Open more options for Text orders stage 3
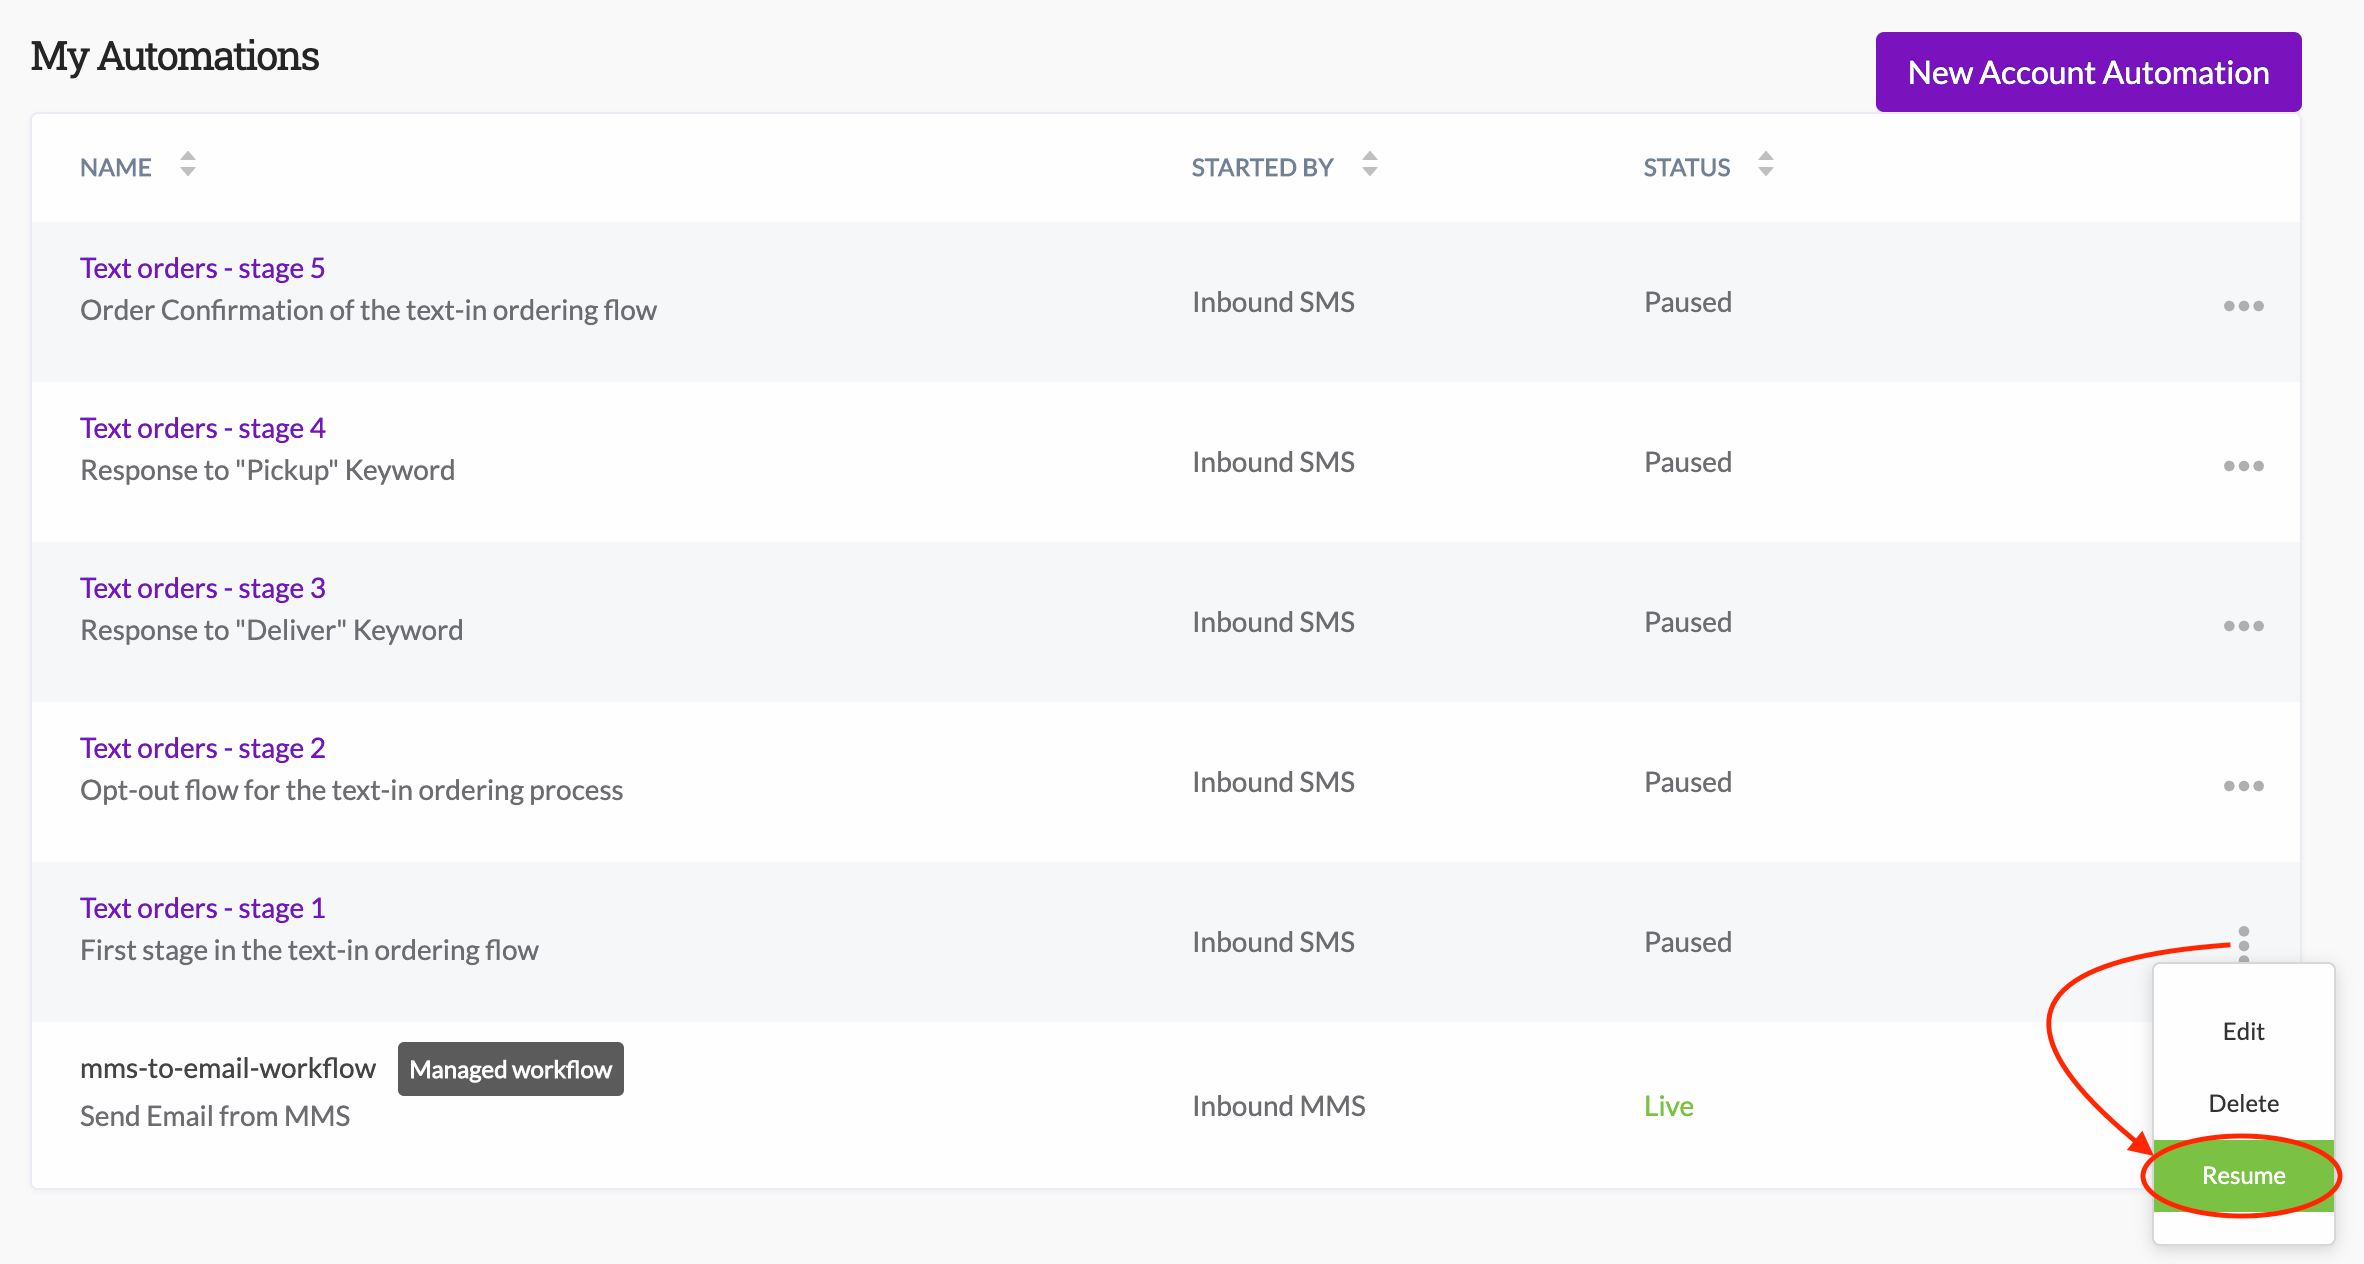 pos(2243,626)
